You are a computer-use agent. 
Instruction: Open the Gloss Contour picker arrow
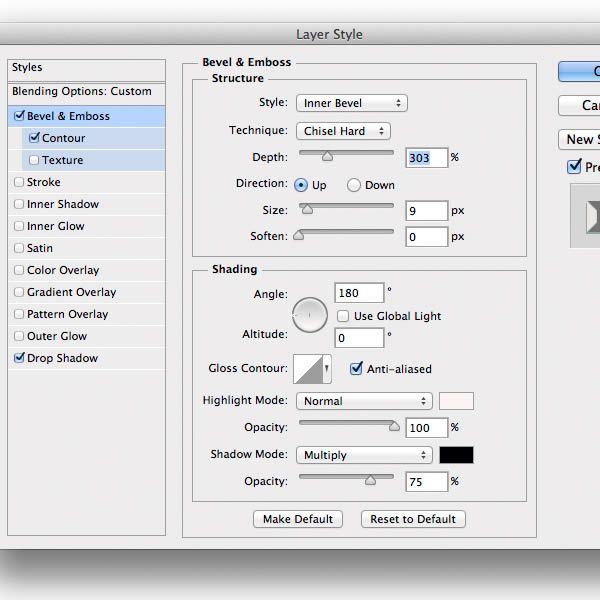(x=327, y=369)
